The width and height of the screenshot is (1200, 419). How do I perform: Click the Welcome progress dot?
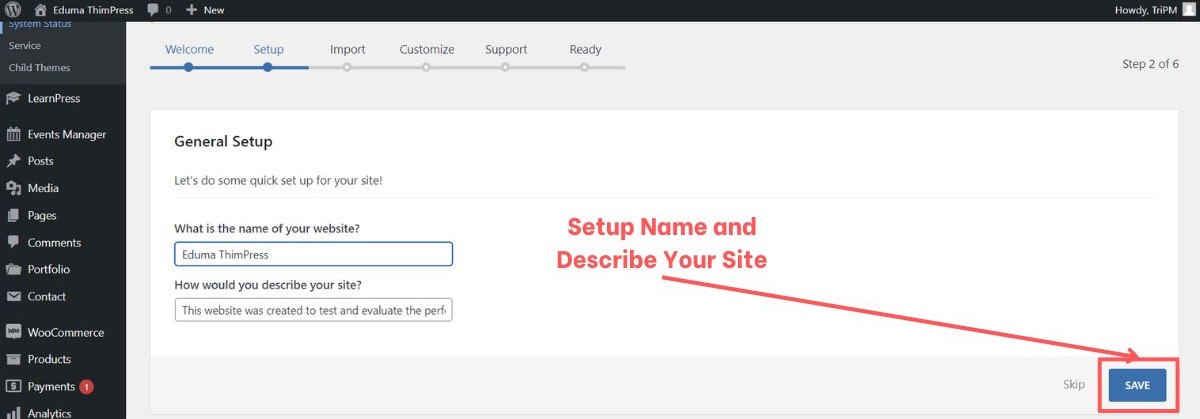tap(188, 68)
